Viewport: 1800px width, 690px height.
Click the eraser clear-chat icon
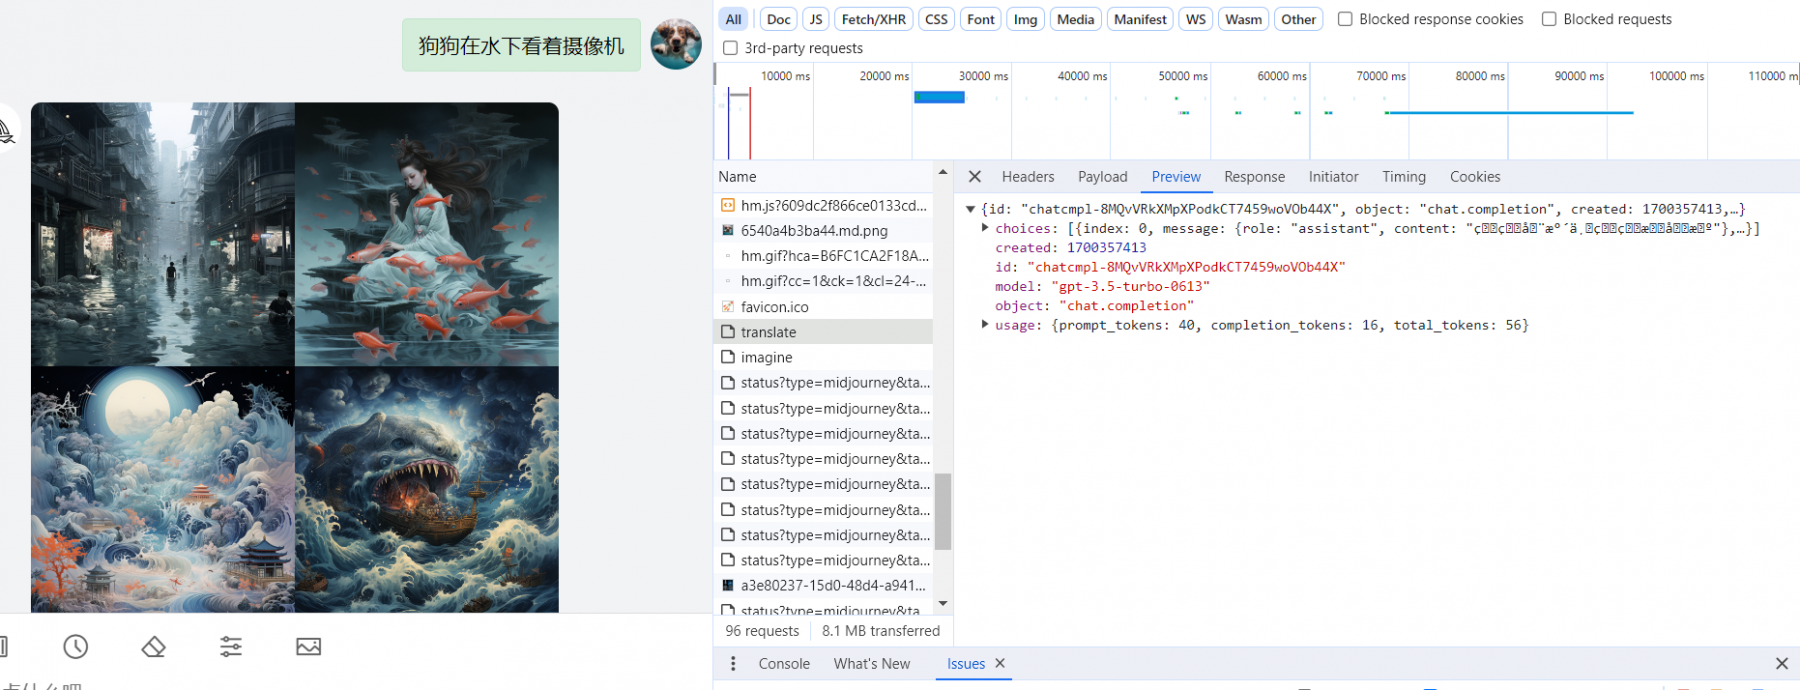tap(153, 647)
